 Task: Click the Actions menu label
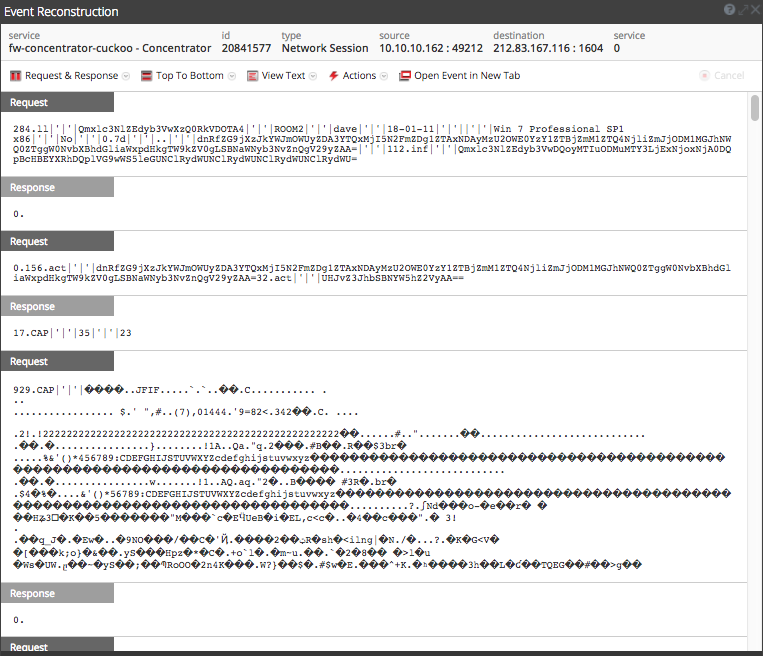(359, 75)
